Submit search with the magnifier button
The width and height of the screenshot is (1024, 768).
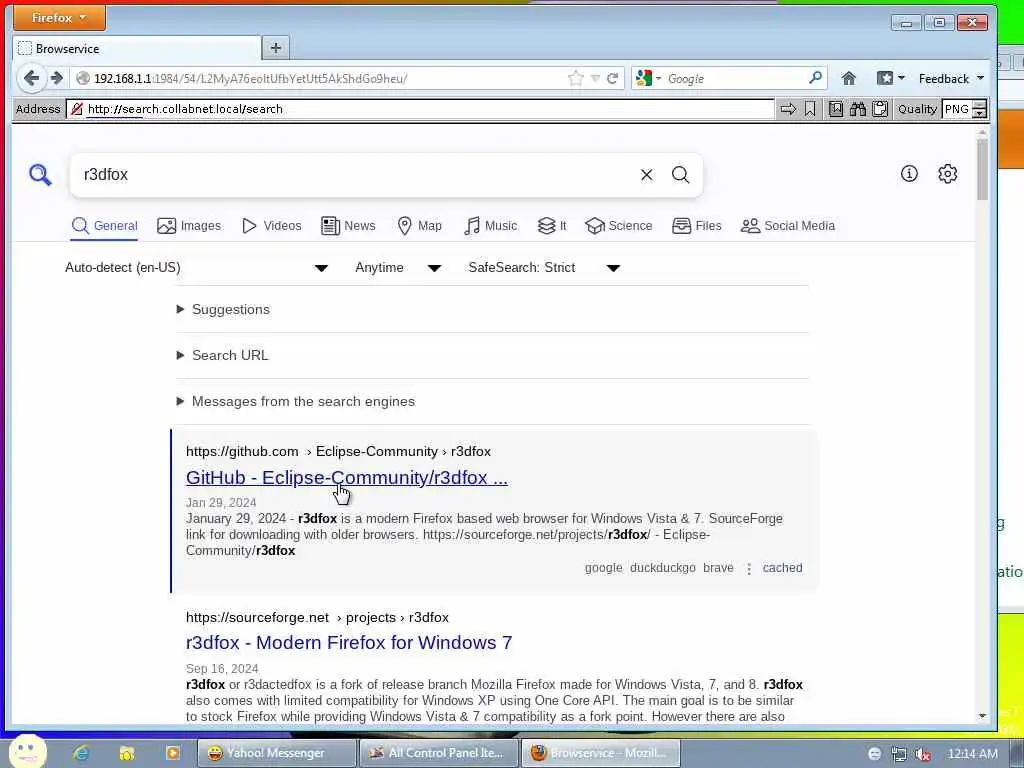point(680,174)
